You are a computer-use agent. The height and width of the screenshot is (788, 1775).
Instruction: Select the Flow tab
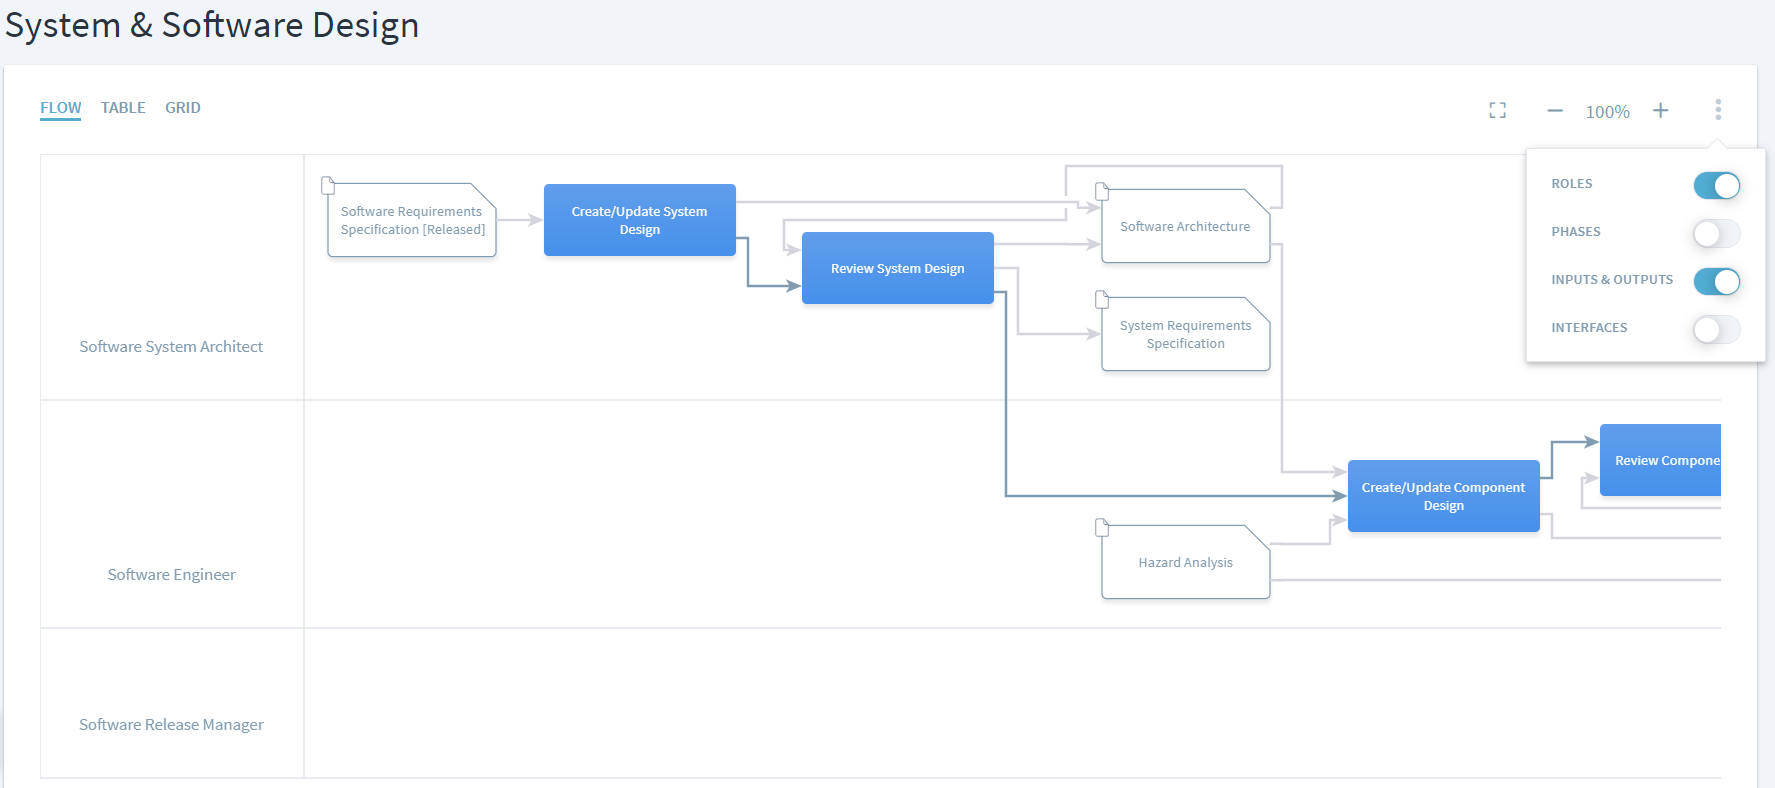point(60,108)
